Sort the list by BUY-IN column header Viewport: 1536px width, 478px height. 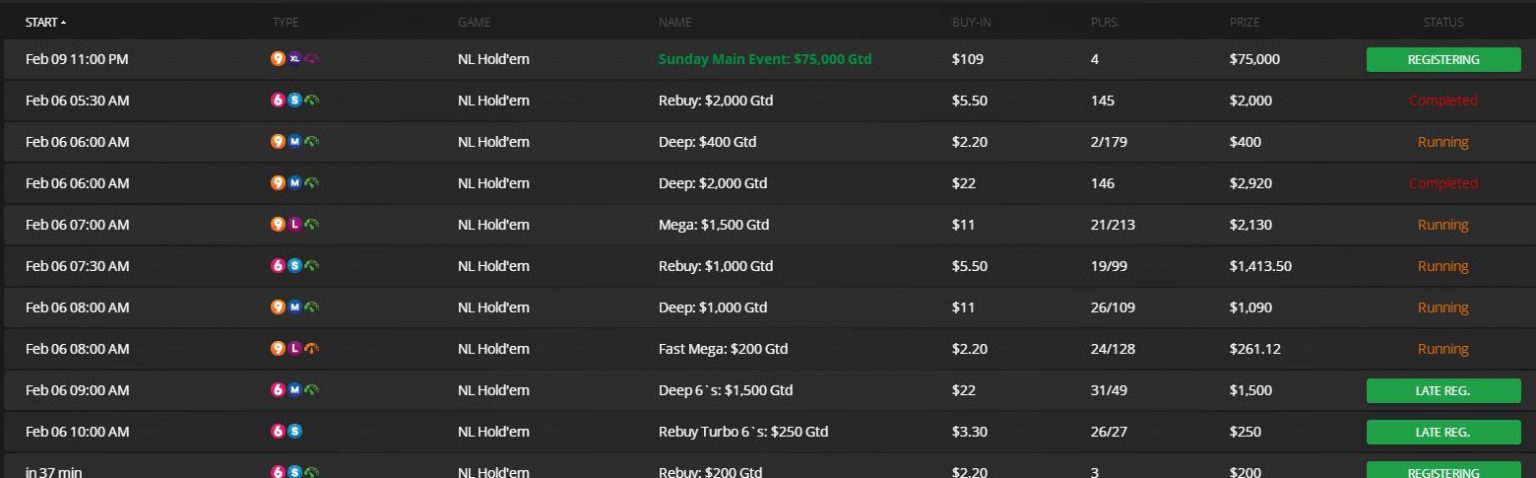coord(971,22)
